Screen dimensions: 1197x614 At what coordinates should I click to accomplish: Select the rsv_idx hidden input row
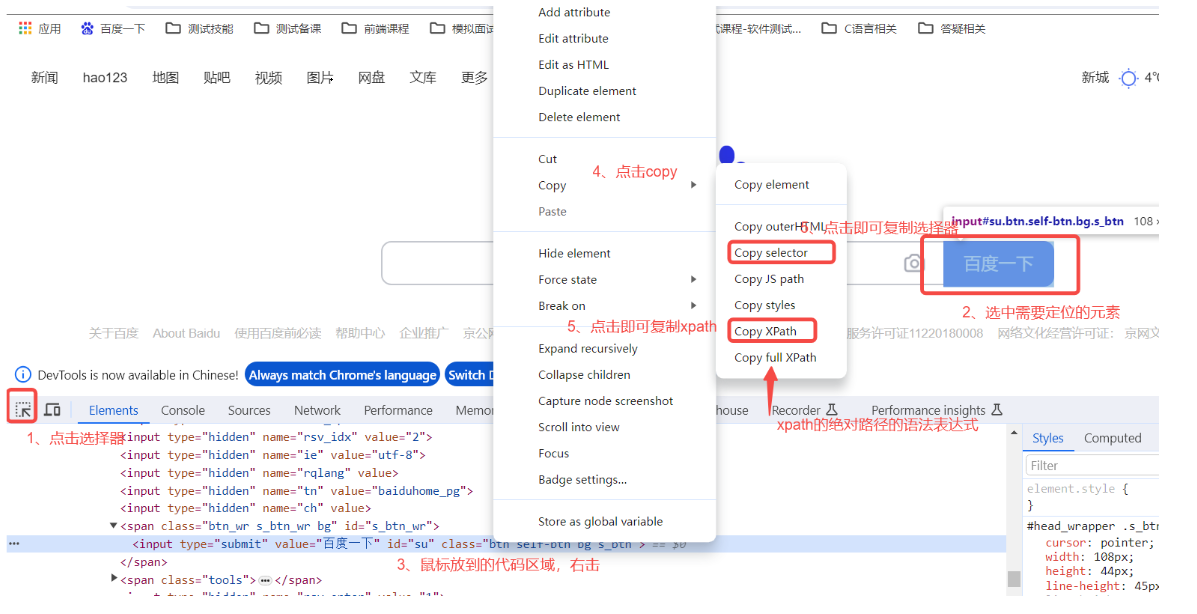[x=276, y=438]
